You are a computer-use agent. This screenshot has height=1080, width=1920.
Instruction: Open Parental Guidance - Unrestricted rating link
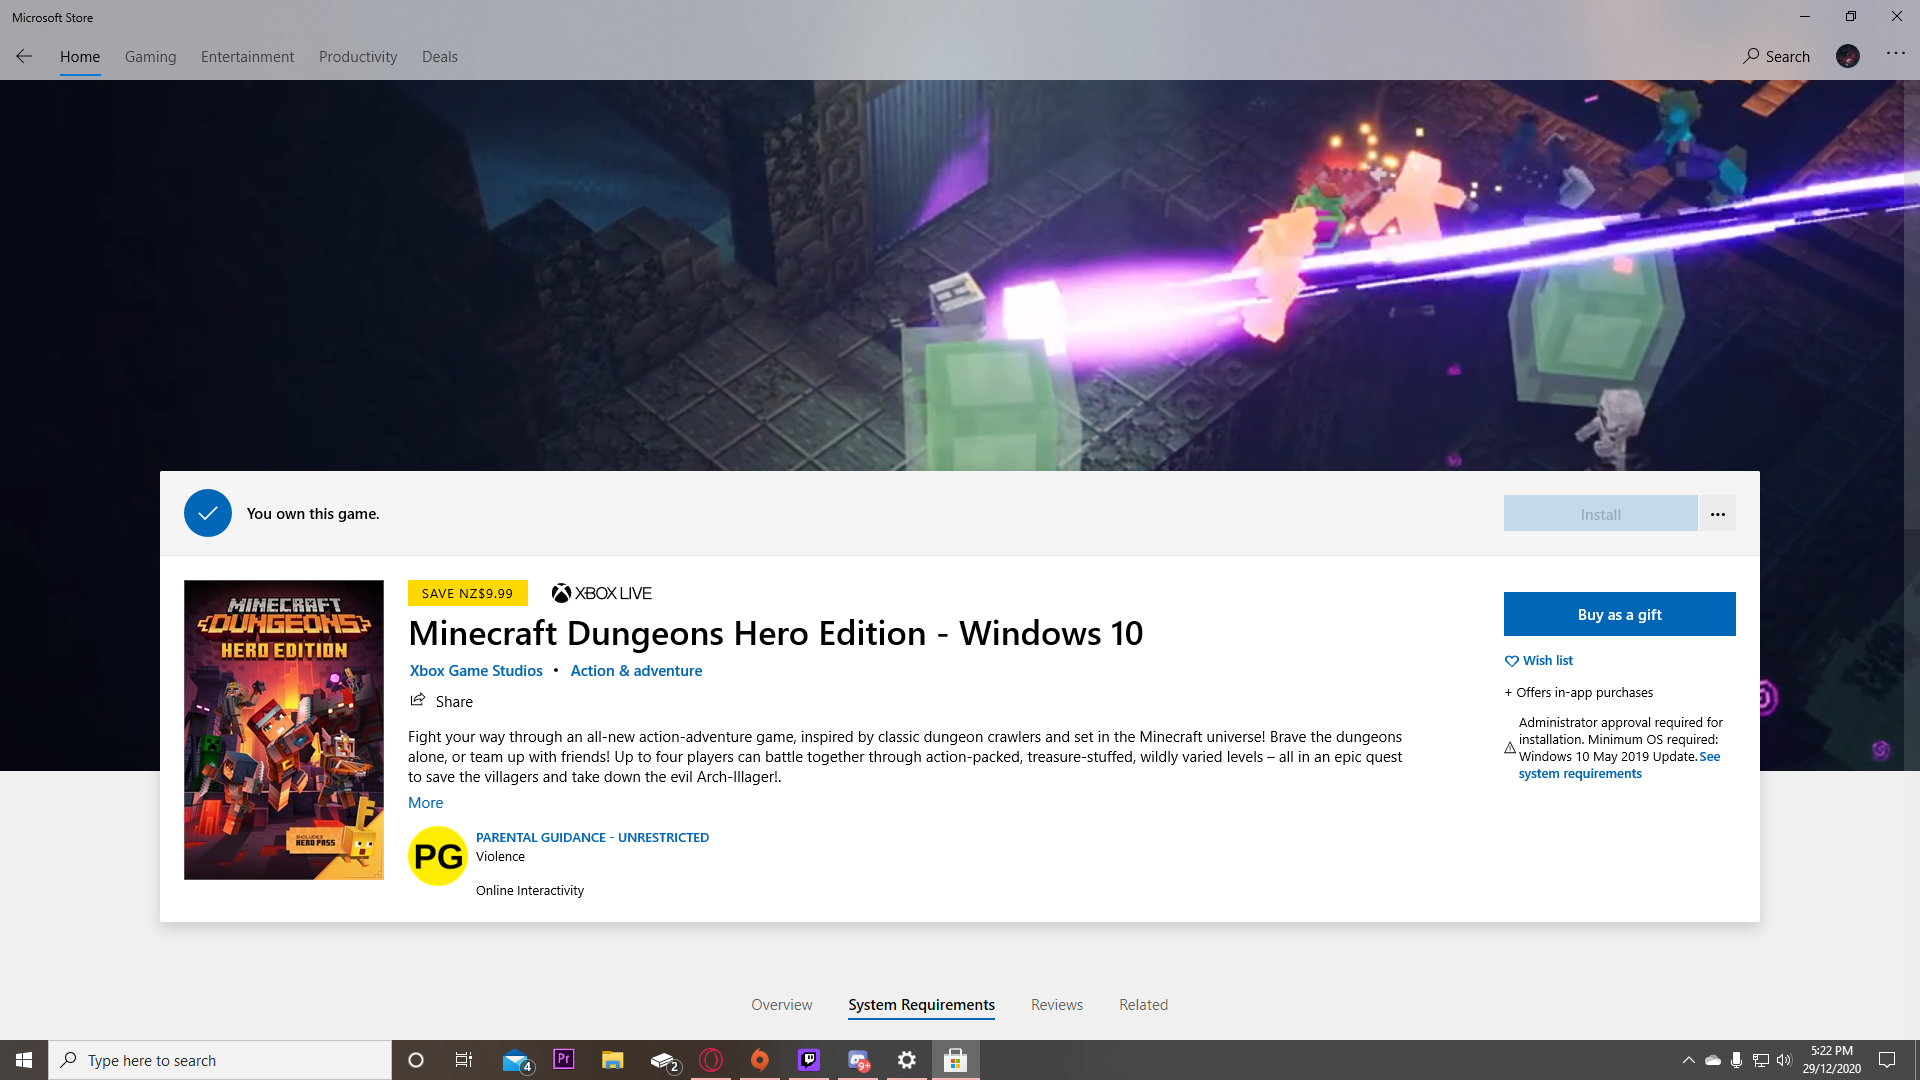click(592, 838)
